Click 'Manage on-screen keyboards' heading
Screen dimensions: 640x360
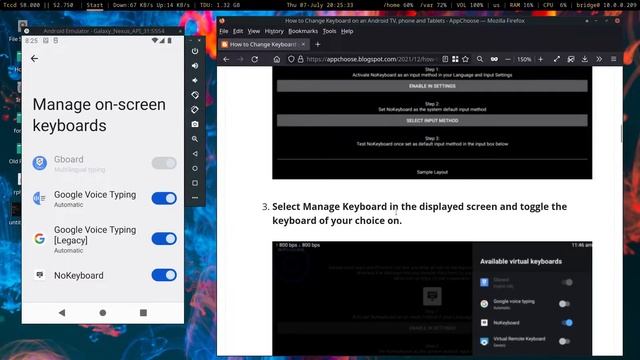(99, 115)
